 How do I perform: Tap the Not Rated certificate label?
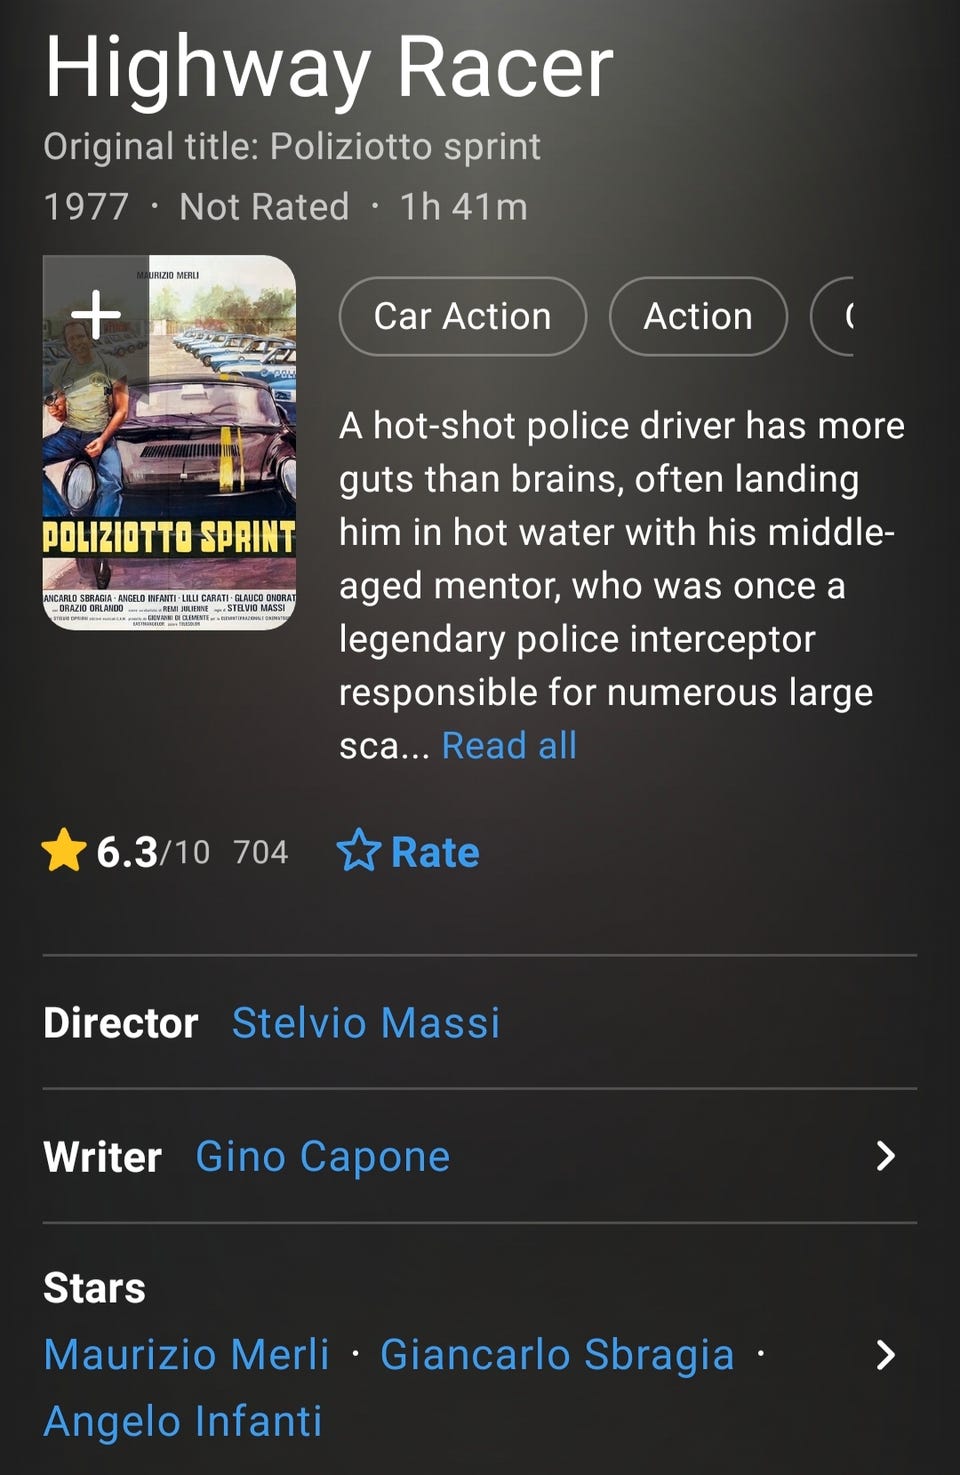pos(264,207)
